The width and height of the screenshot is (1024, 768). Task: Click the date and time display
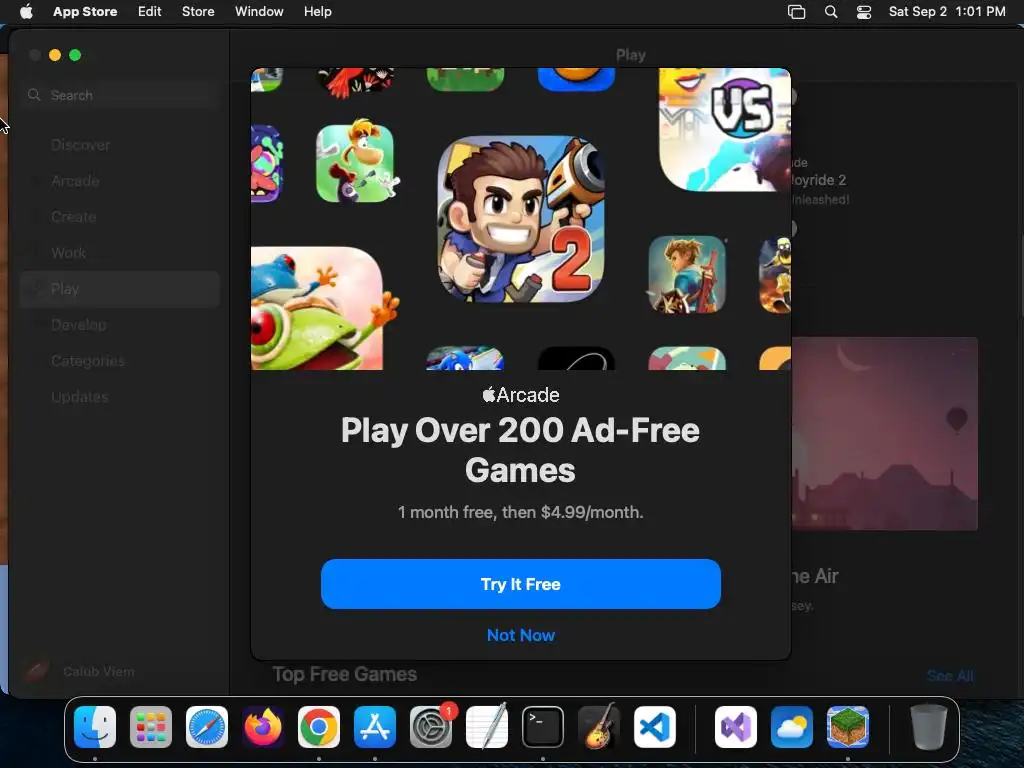(947, 11)
